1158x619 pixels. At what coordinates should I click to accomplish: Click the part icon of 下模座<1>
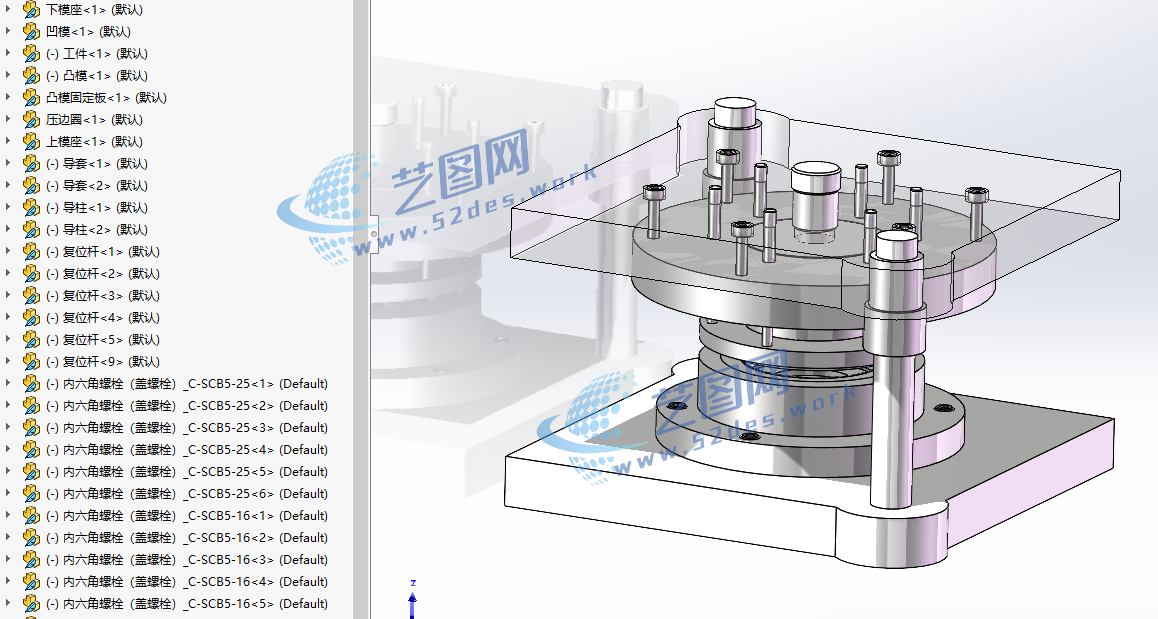point(31,10)
